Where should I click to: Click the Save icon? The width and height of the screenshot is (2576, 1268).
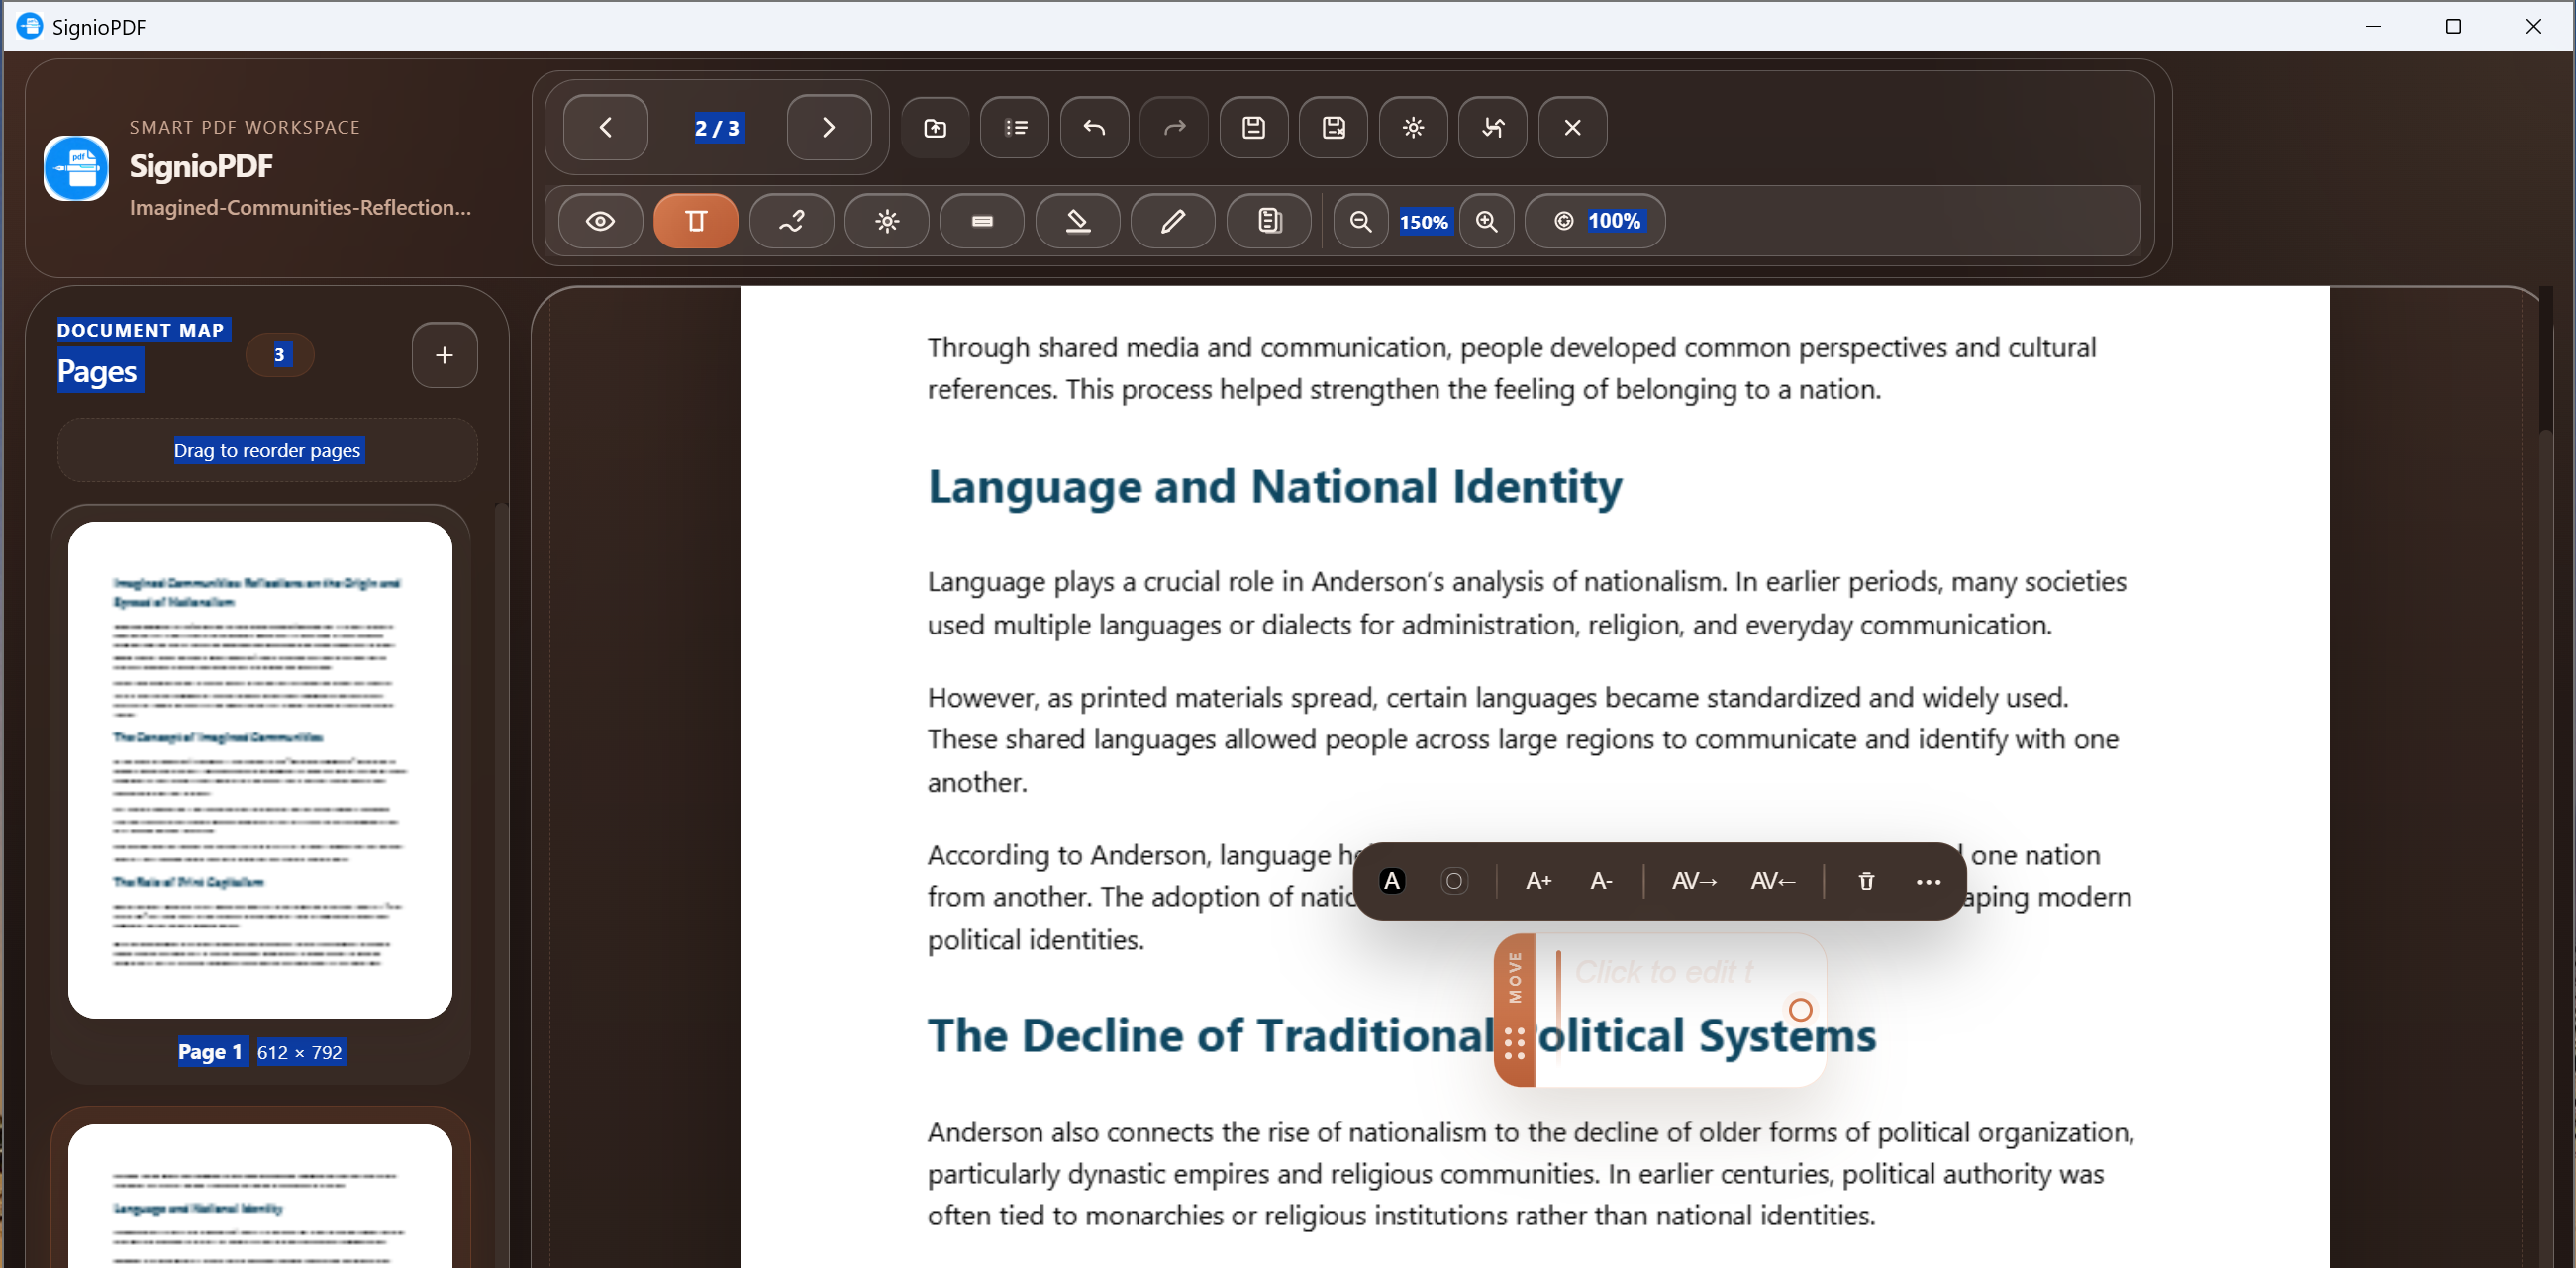pyautogui.click(x=1252, y=127)
